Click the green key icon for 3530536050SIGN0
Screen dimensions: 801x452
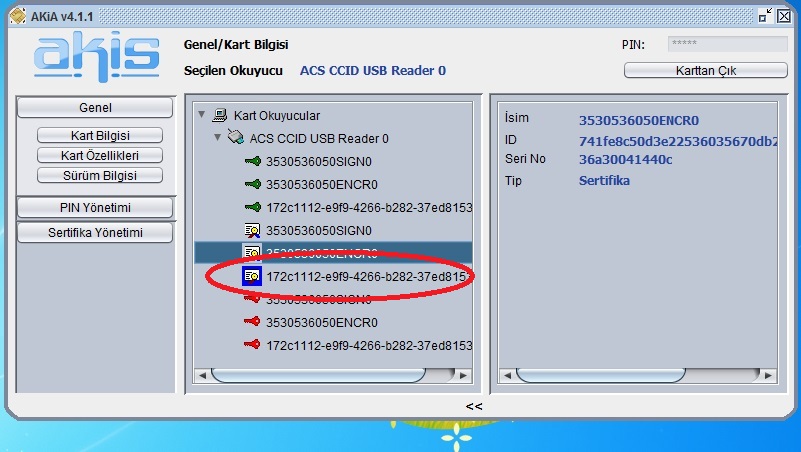tap(252, 161)
